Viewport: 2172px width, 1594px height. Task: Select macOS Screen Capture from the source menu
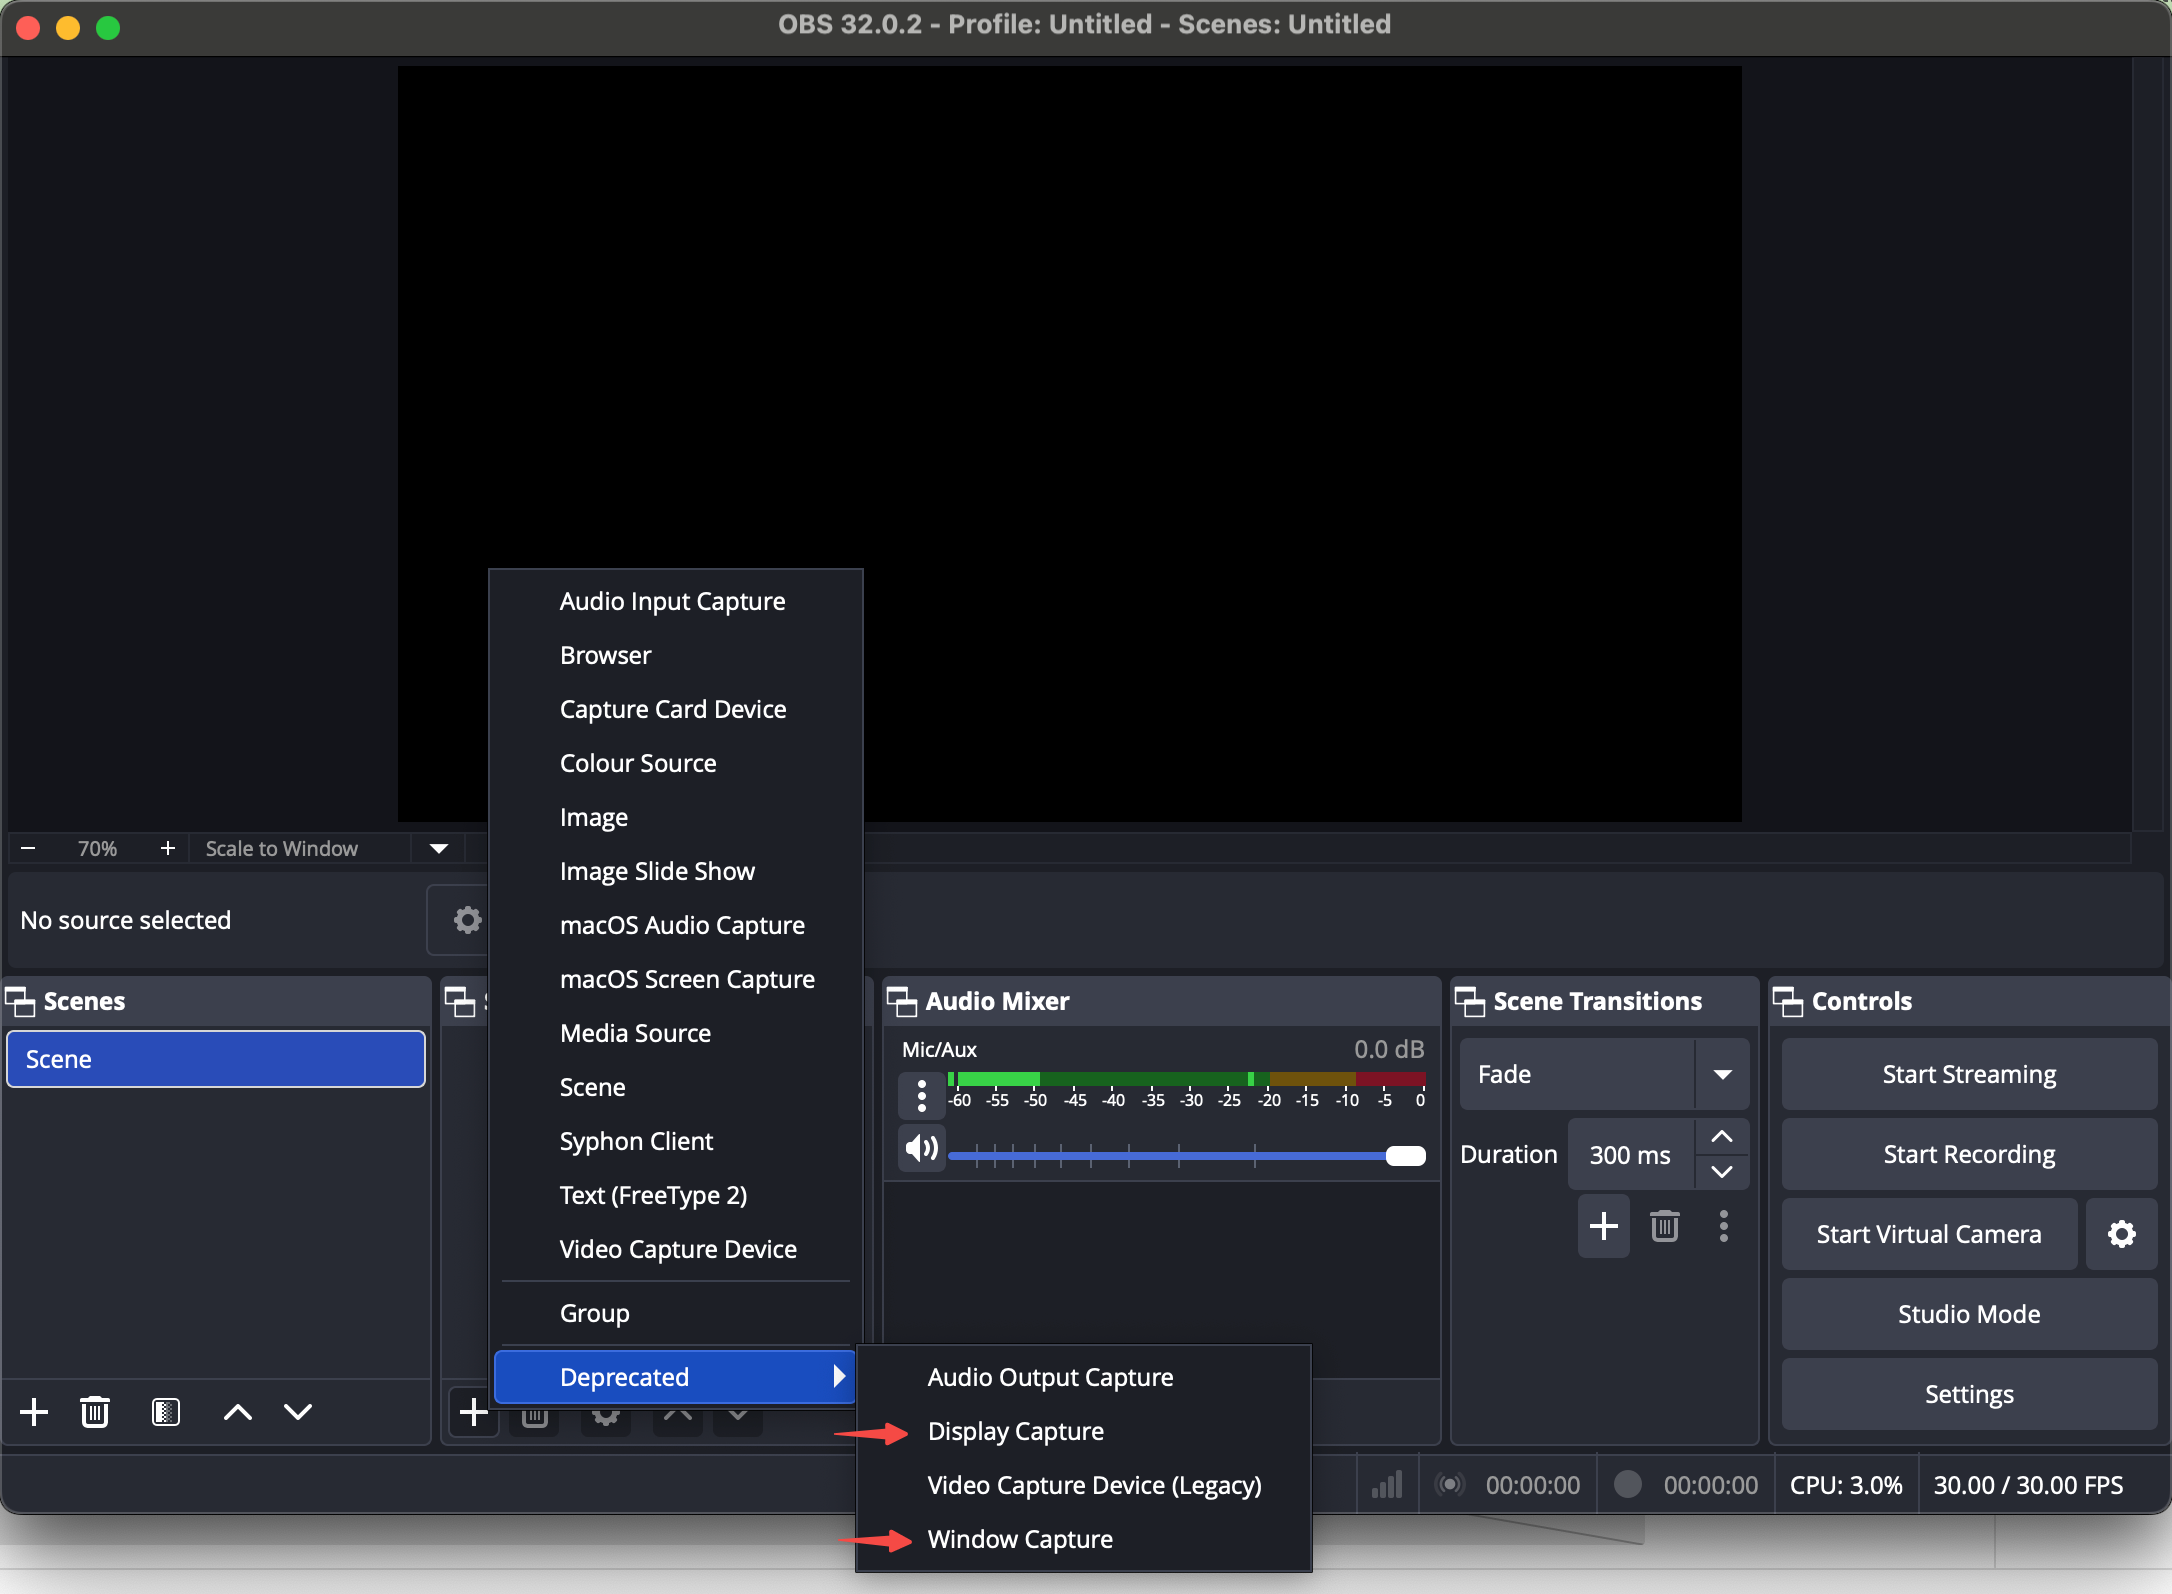[687, 978]
